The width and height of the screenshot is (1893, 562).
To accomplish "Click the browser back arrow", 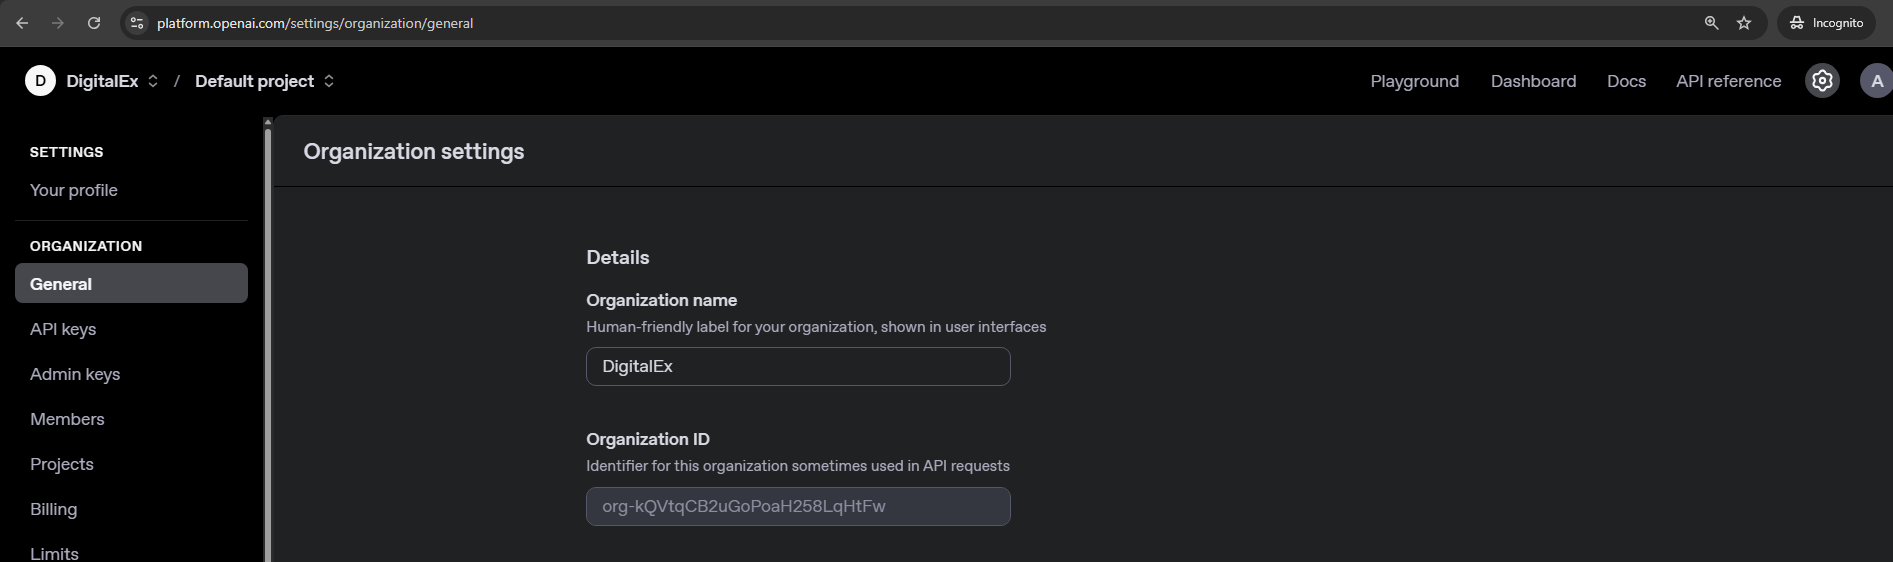I will pos(22,23).
